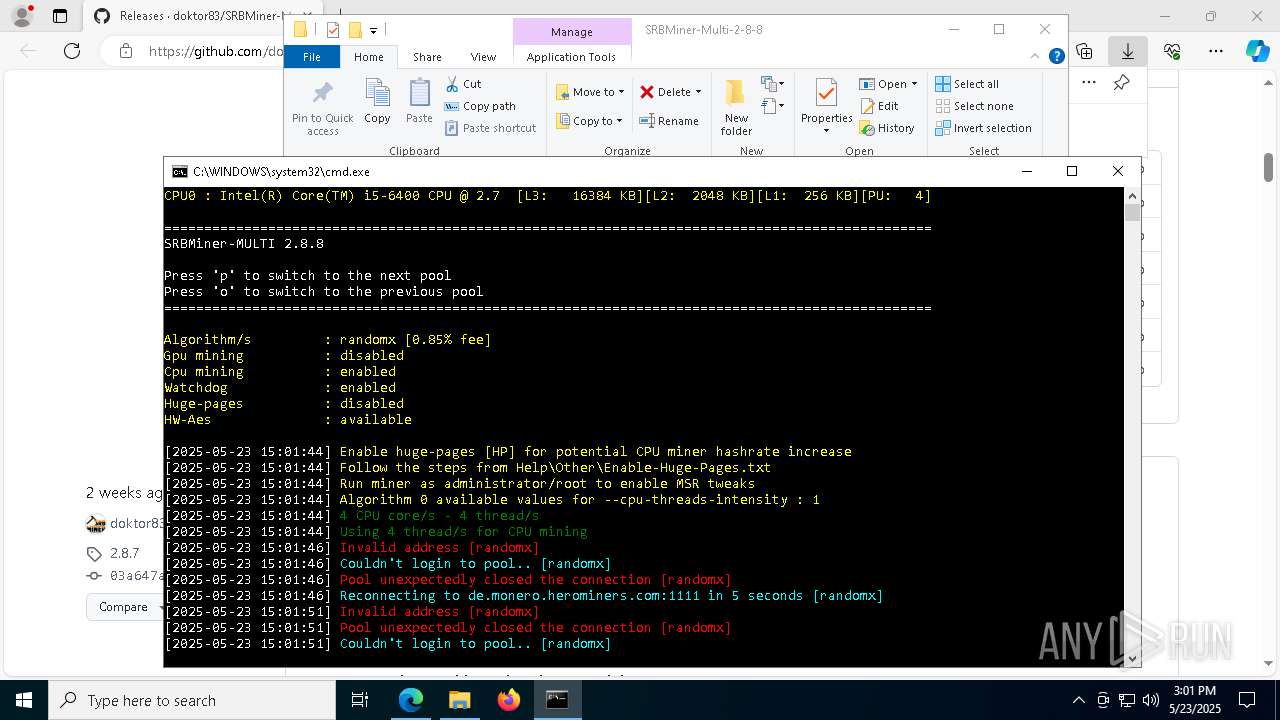Click Paste shortcut in the ribbon
This screenshot has height=720, width=1280.
click(x=490, y=128)
